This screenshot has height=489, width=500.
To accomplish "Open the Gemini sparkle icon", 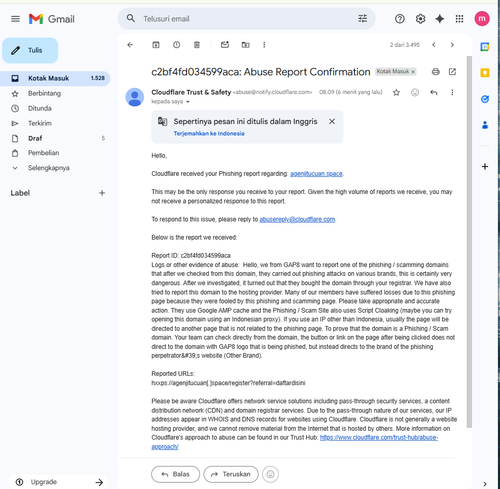I will pyautogui.click(x=440, y=19).
